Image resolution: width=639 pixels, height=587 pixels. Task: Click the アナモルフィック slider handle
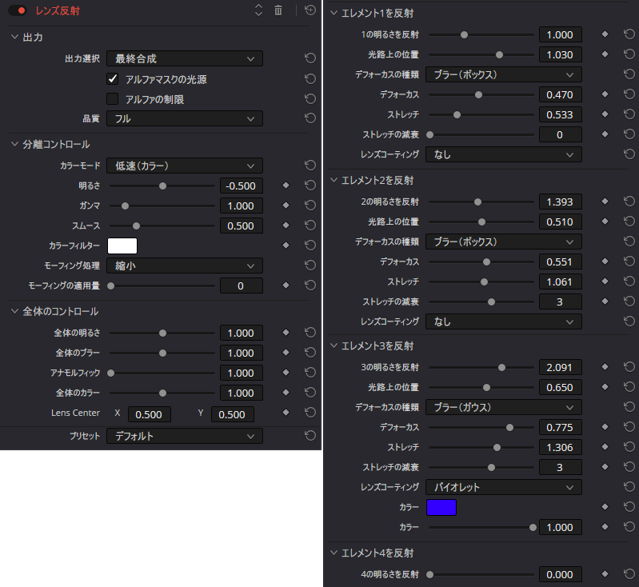click(111, 373)
